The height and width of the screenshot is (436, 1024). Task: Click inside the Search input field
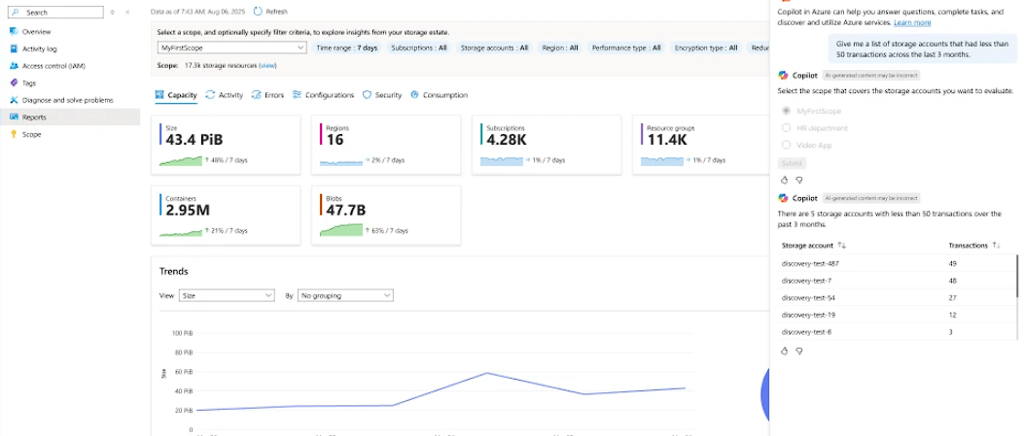(56, 12)
